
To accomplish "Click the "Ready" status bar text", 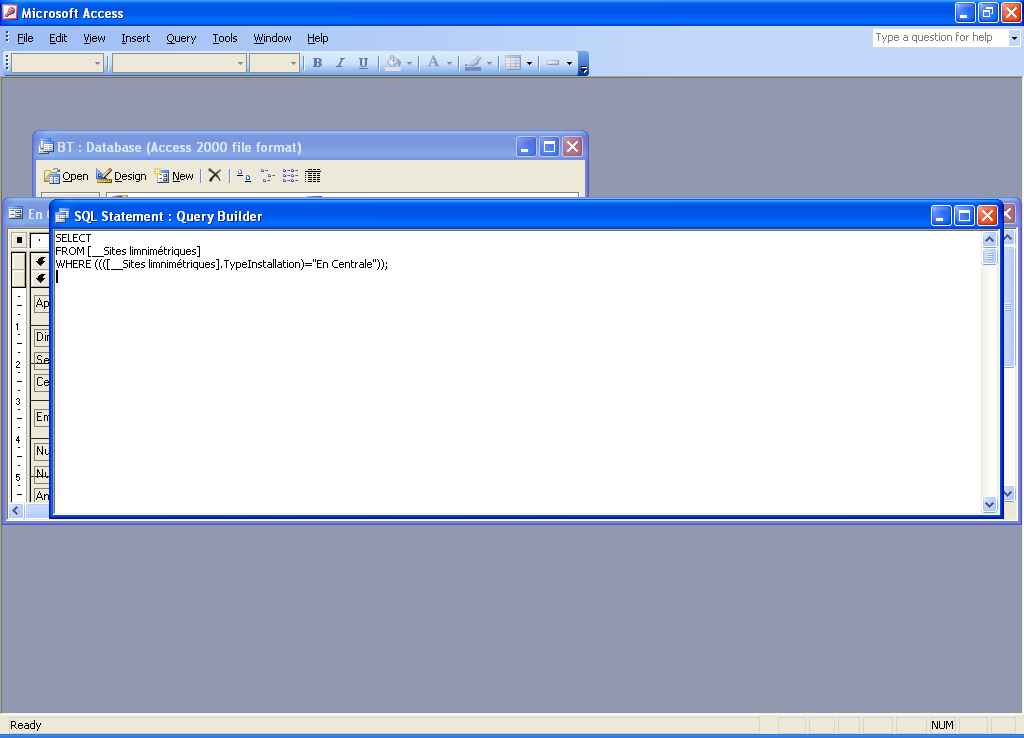I will pyautogui.click(x=25, y=725).
